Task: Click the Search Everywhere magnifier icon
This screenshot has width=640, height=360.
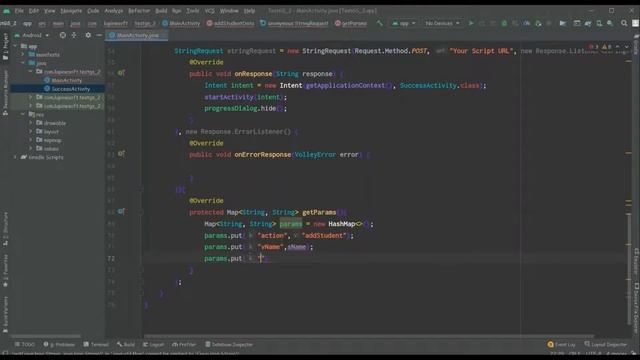Action: 624,23
